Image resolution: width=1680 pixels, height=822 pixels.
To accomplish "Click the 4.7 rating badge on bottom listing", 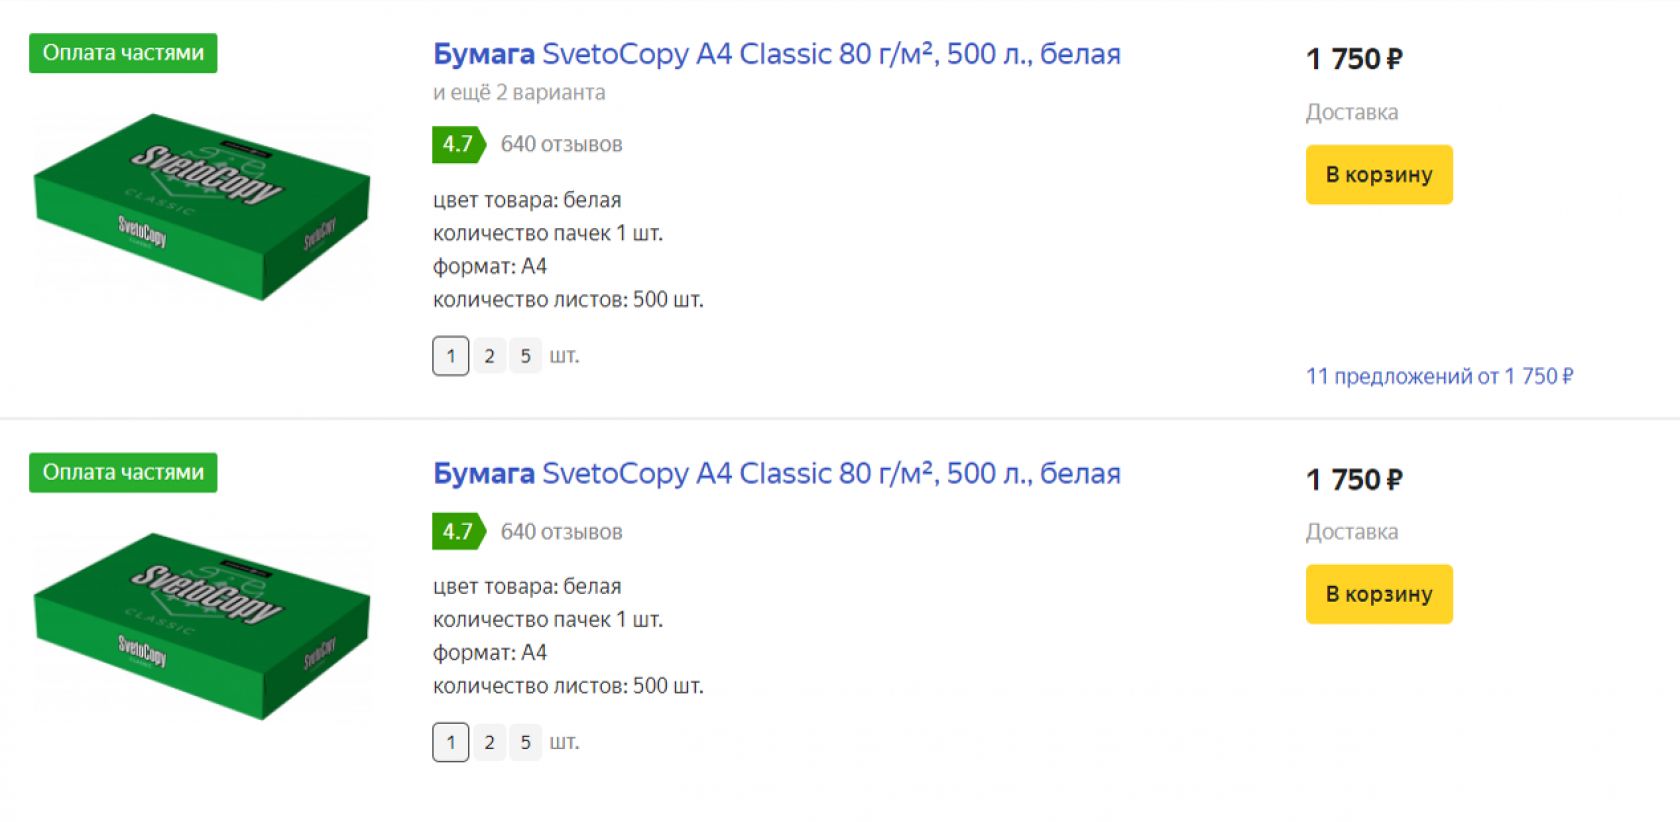I will point(458,531).
